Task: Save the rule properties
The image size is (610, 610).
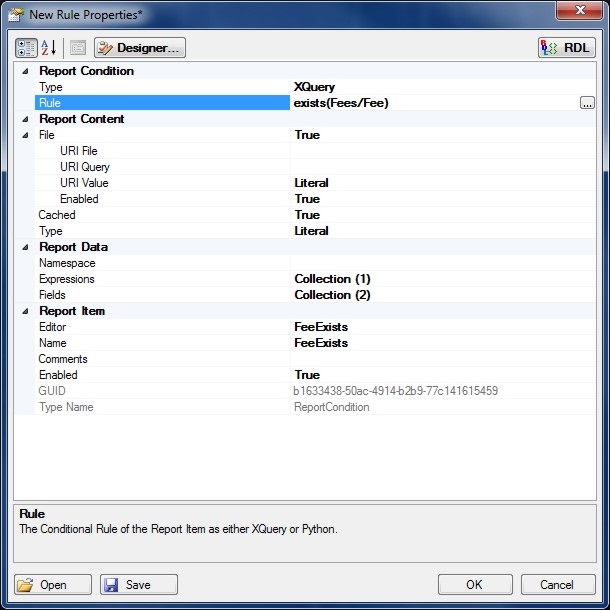Action: (x=139, y=585)
